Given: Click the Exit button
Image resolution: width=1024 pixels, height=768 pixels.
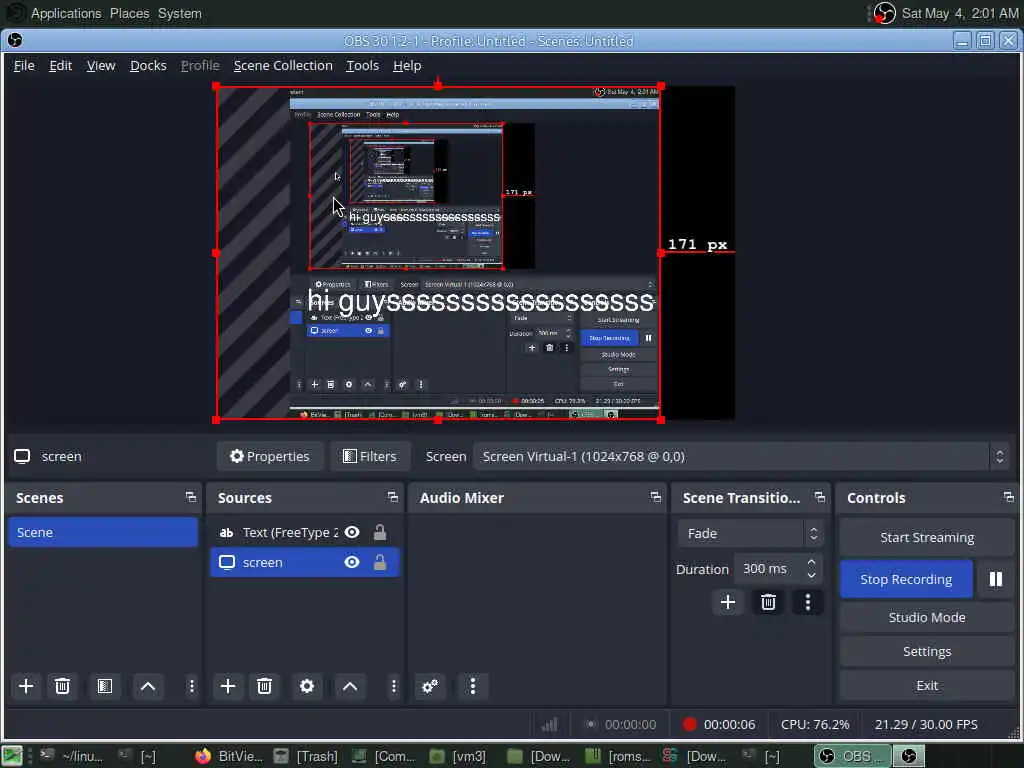Looking at the screenshot, I should [x=927, y=685].
